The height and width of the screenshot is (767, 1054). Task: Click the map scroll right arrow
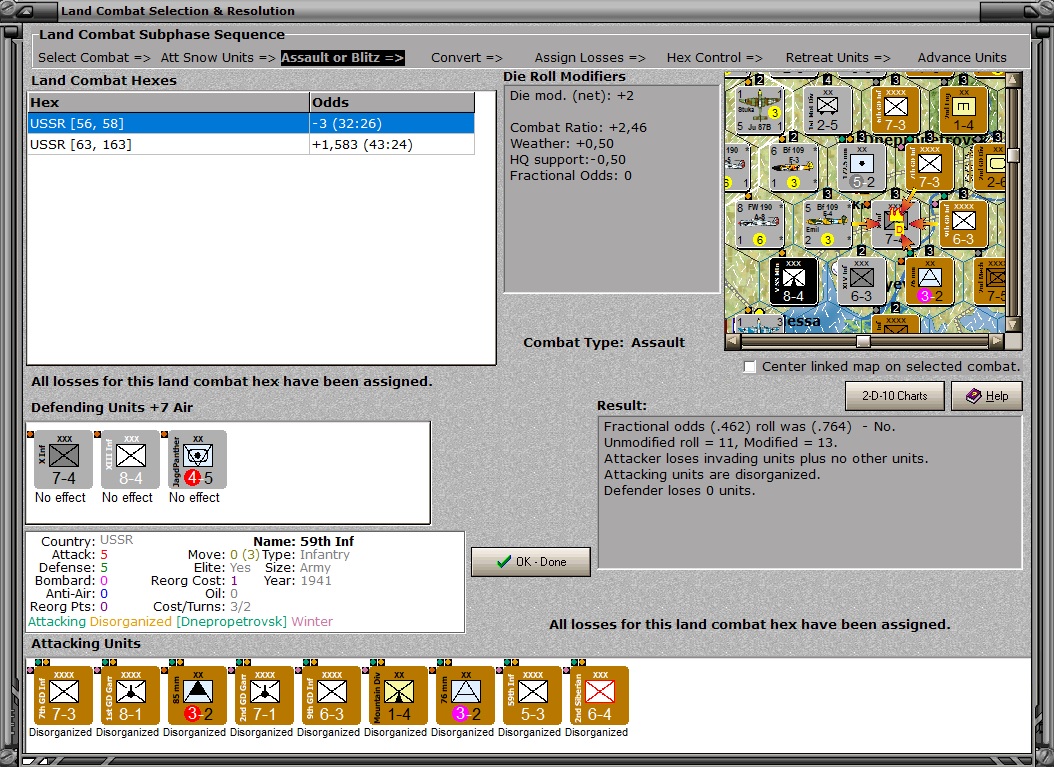(998, 341)
